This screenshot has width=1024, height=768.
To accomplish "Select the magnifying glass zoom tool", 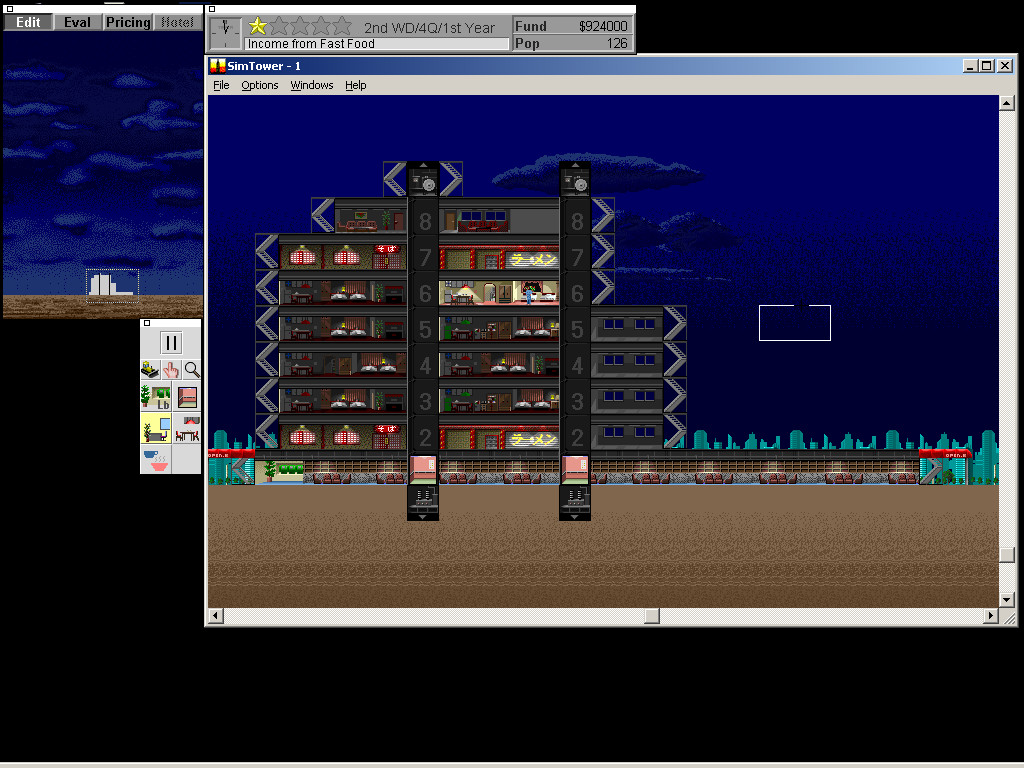I will coord(192,370).
